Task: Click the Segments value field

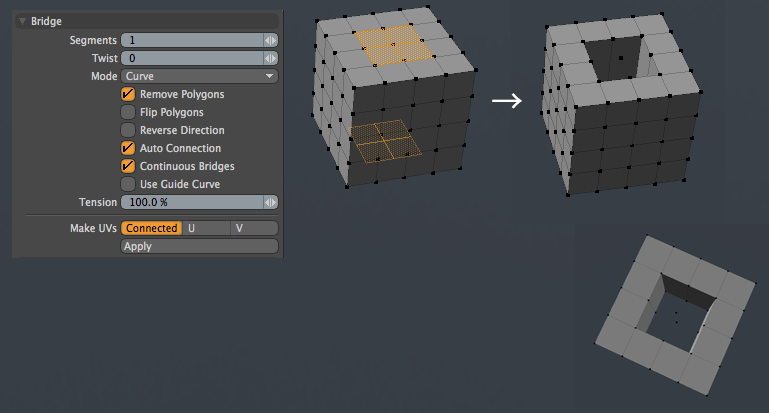Action: pyautogui.click(x=192, y=40)
